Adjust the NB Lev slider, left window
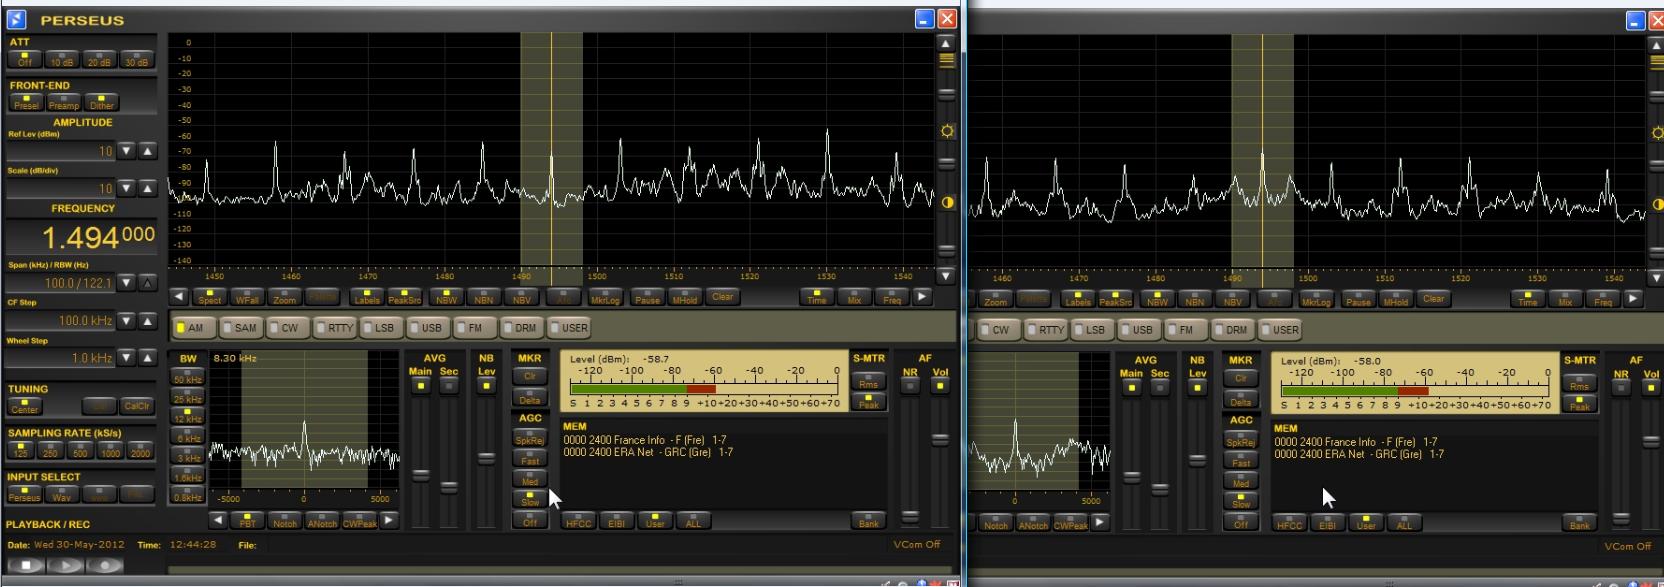Screen dimensions: 1664x587 coord(486,458)
